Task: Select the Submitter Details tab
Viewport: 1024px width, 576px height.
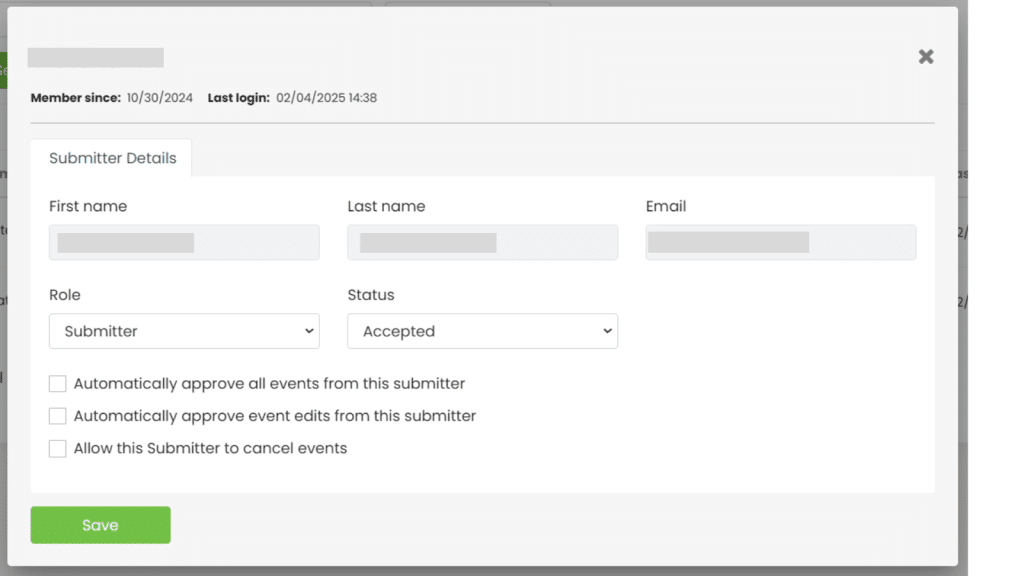Action: coord(111,157)
